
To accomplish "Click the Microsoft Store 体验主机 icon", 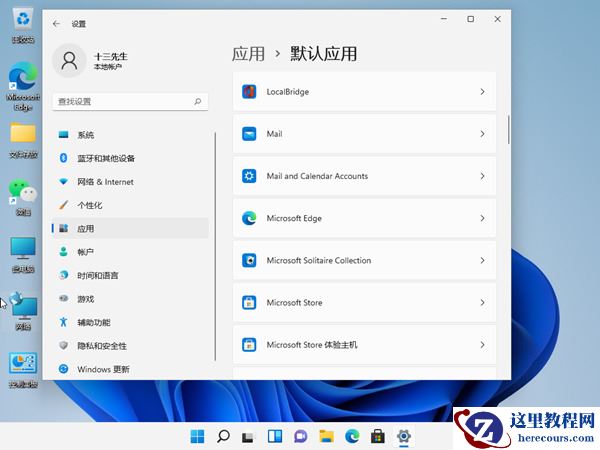I will pyautogui.click(x=249, y=345).
